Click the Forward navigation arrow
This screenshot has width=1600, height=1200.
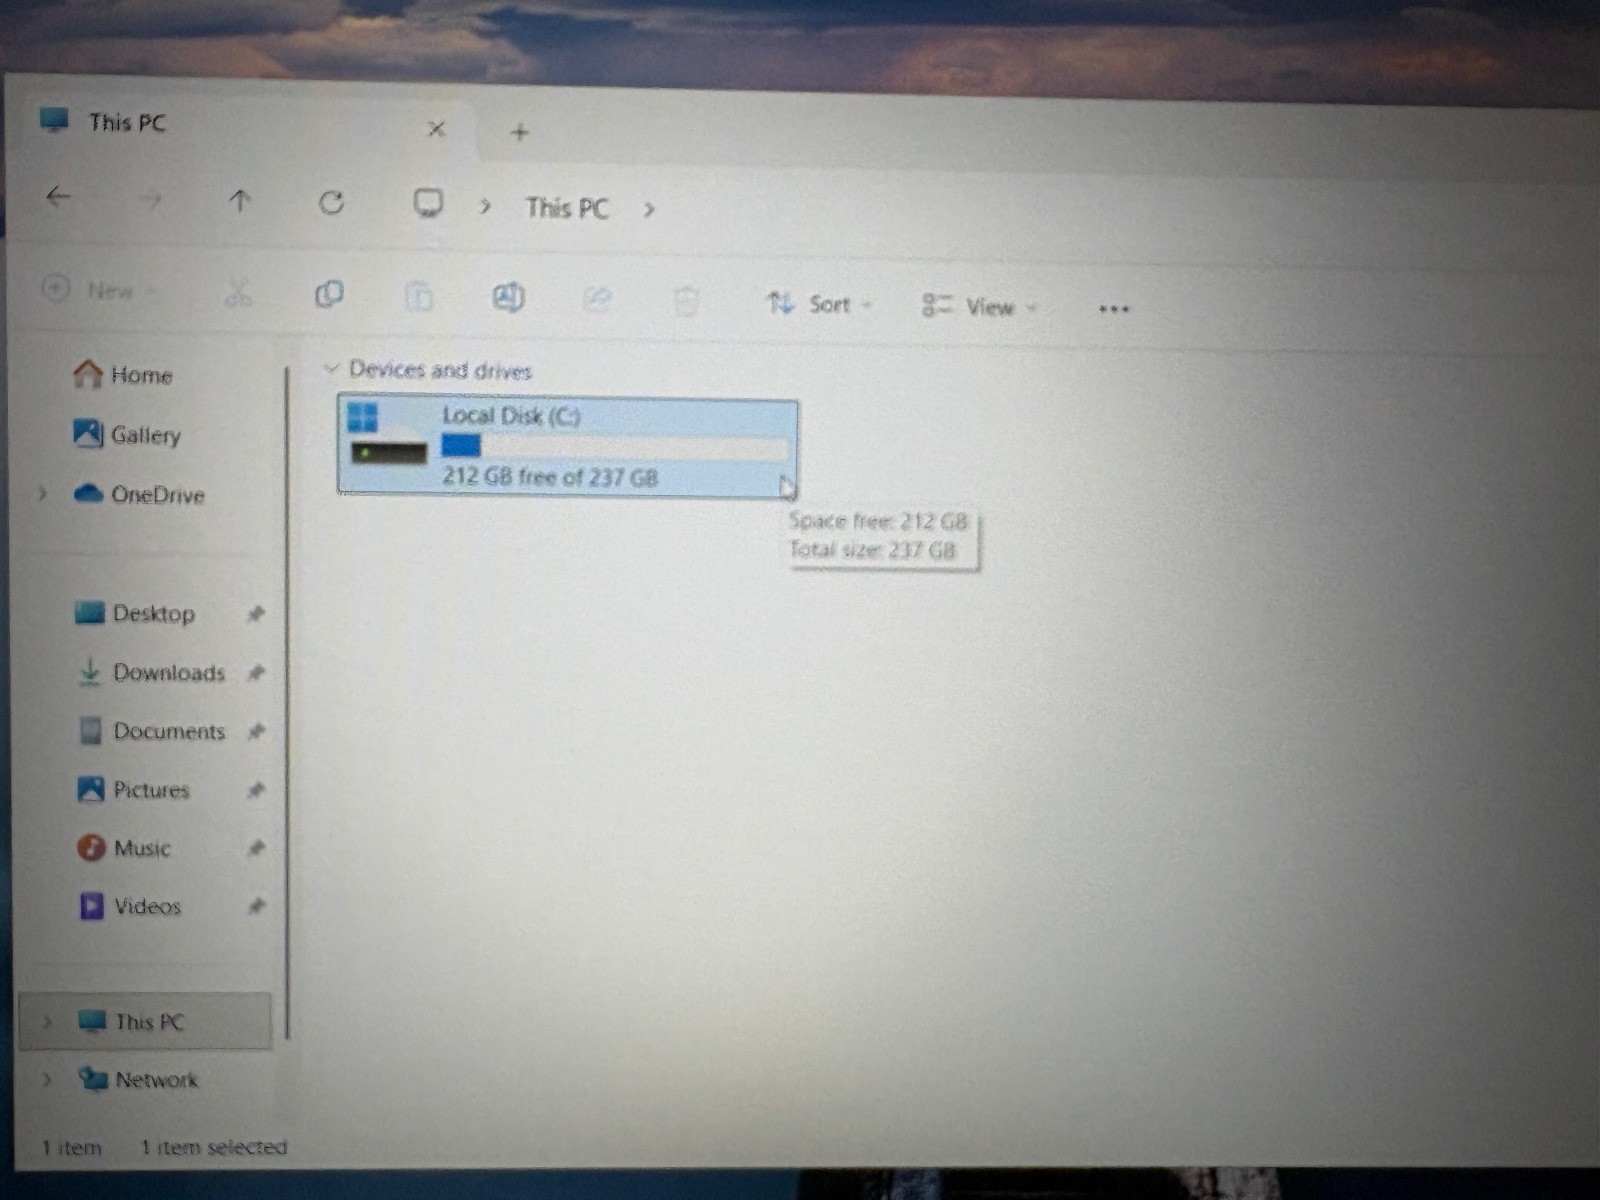pos(150,200)
